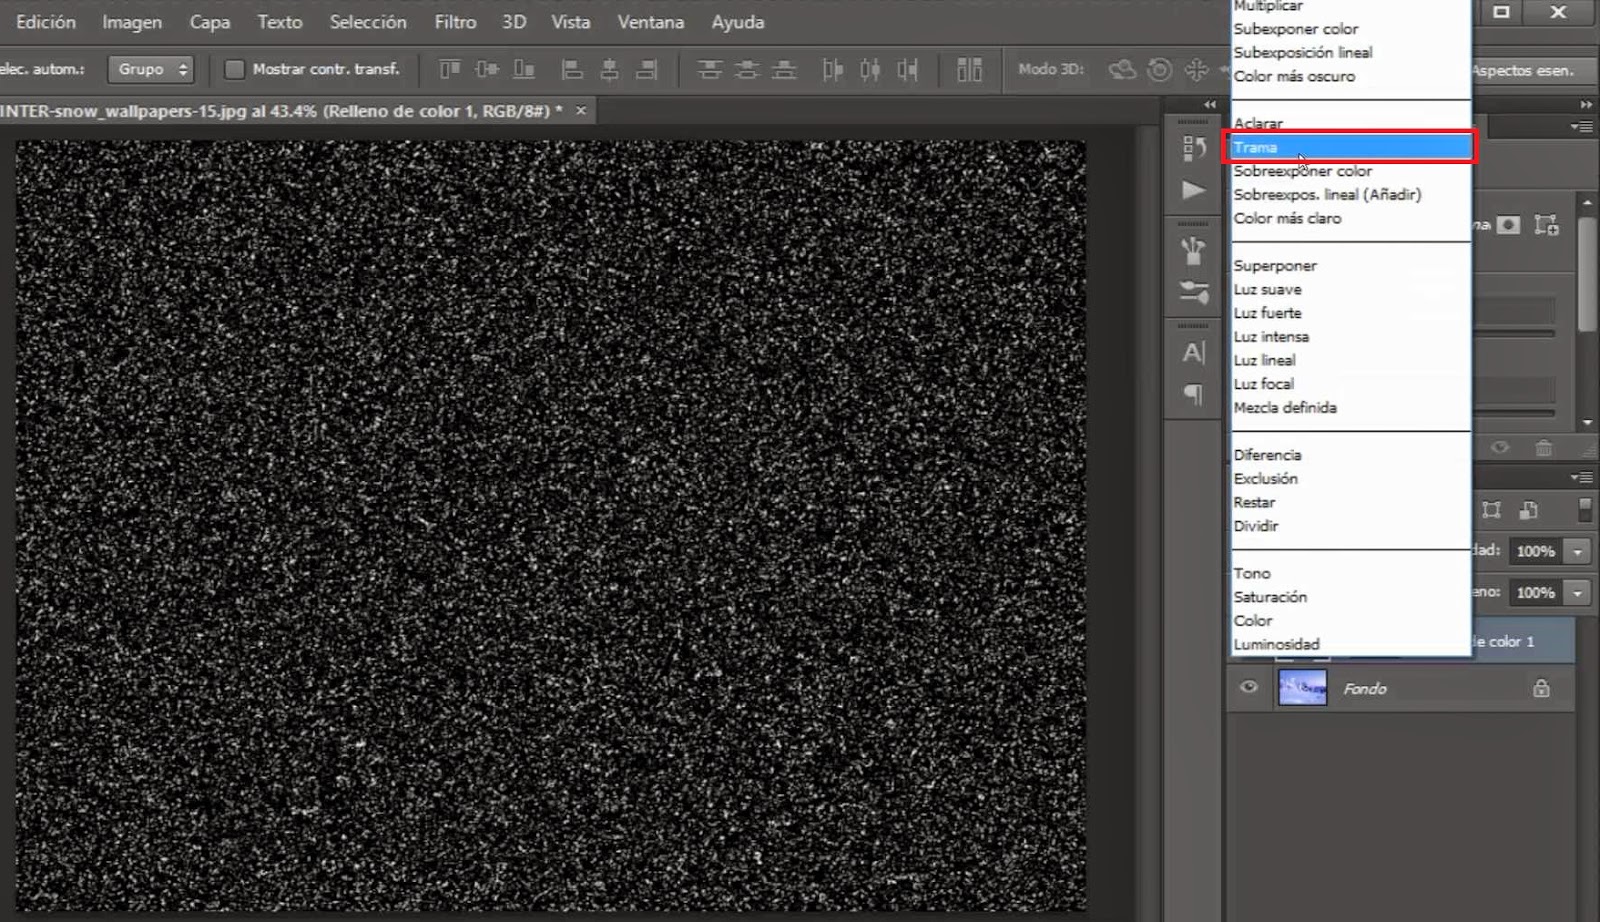Image resolution: width=1600 pixels, height=922 pixels.
Task: Open the History panel icon
Action: [1193, 148]
